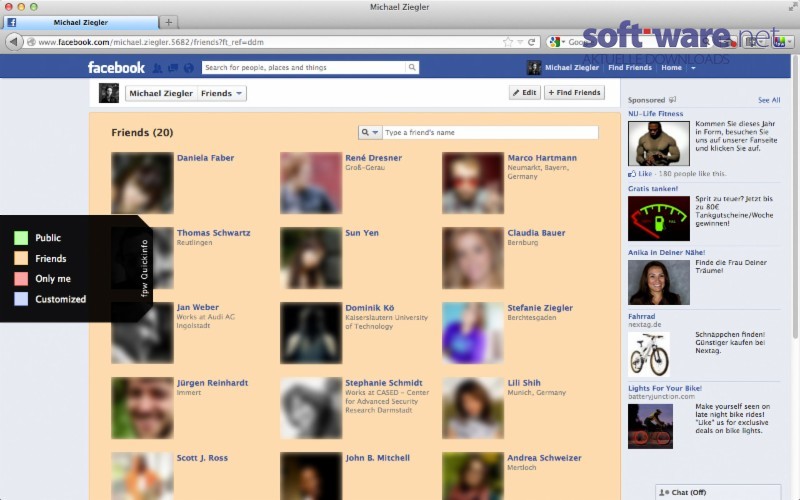Image resolution: width=800 pixels, height=500 pixels.
Task: Open the account dropdown arrow next to Home
Action: click(x=693, y=68)
